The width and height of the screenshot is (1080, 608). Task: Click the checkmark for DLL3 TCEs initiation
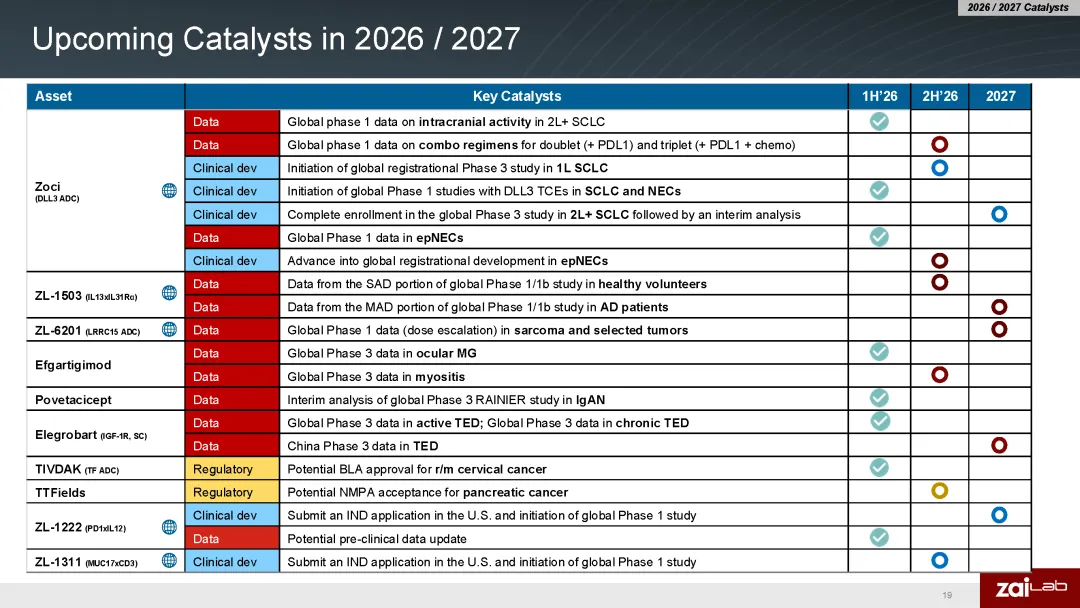[879, 190]
